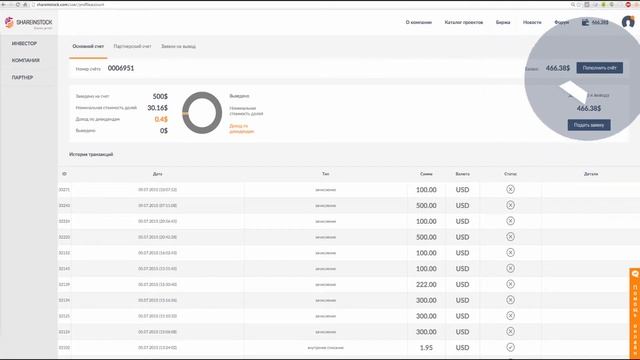The height and width of the screenshot is (360, 640).
Task: Open the ПАРТНЕР sidebar section
Action: [22, 78]
